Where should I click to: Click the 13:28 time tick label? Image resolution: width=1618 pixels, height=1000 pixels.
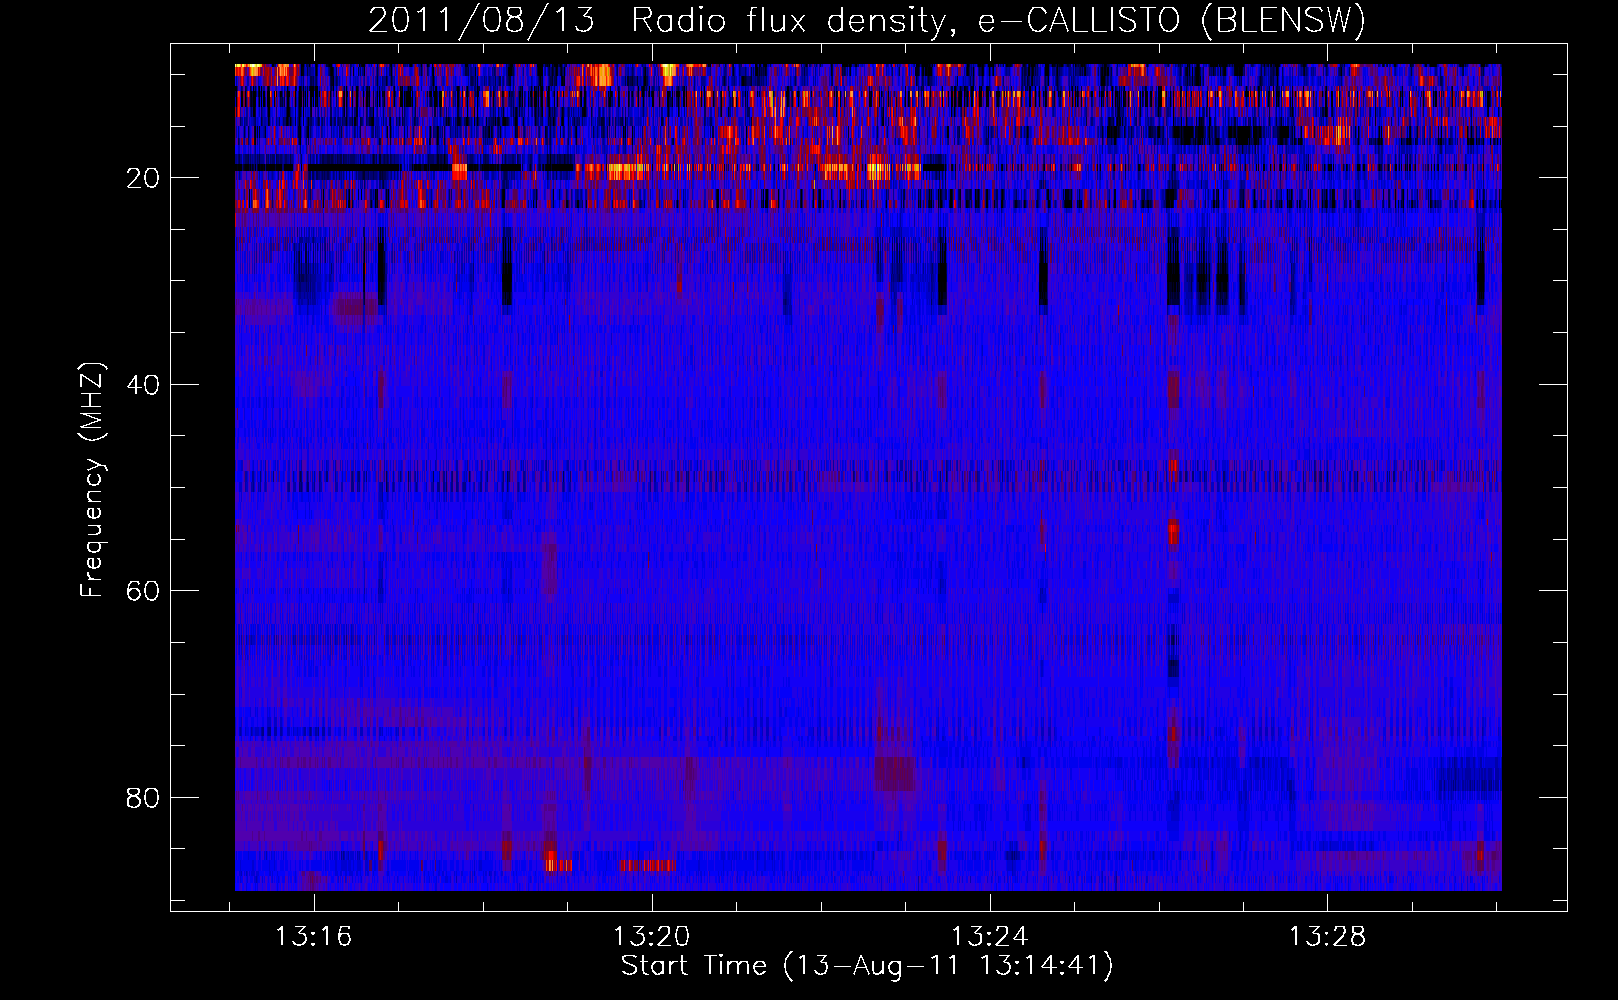[x=1327, y=937]
